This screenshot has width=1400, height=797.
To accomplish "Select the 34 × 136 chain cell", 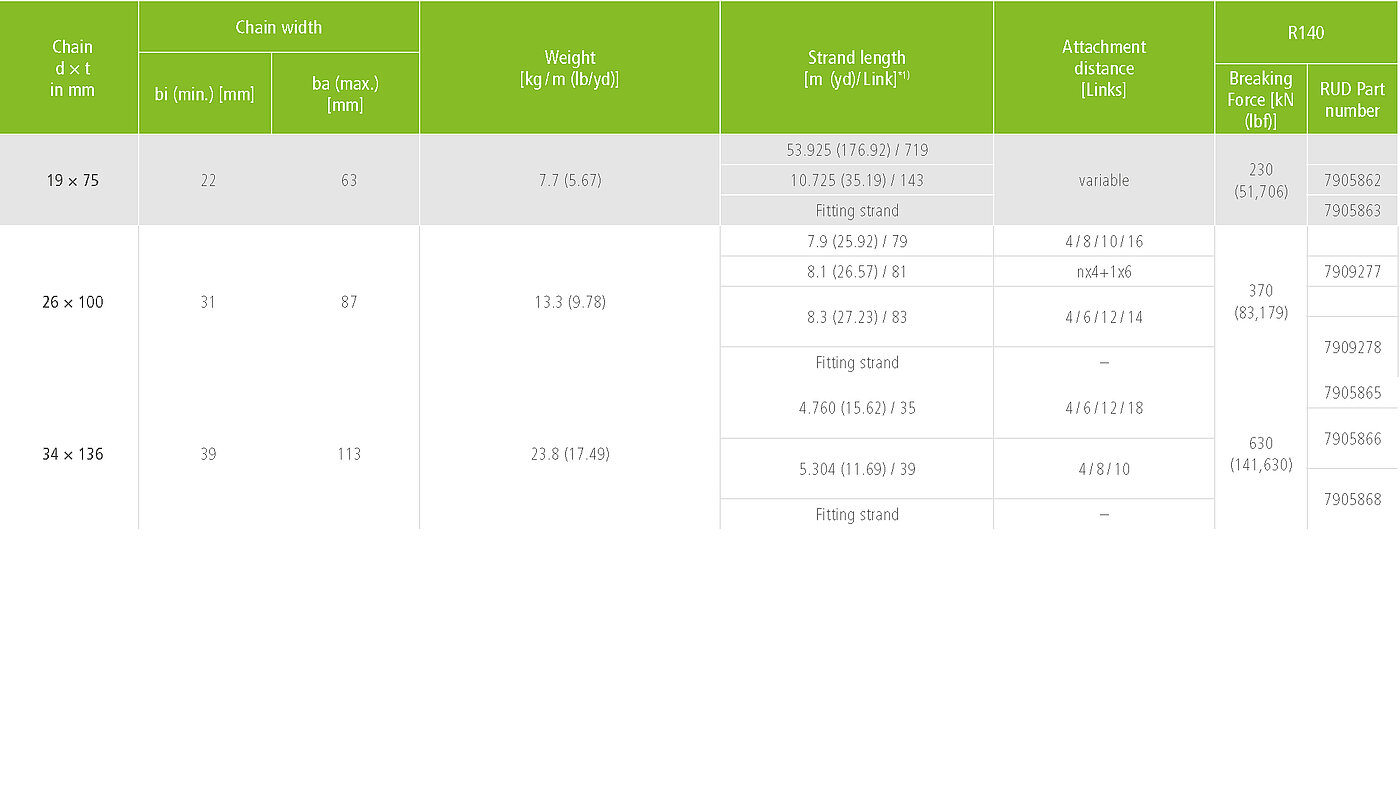I will coord(72,454).
